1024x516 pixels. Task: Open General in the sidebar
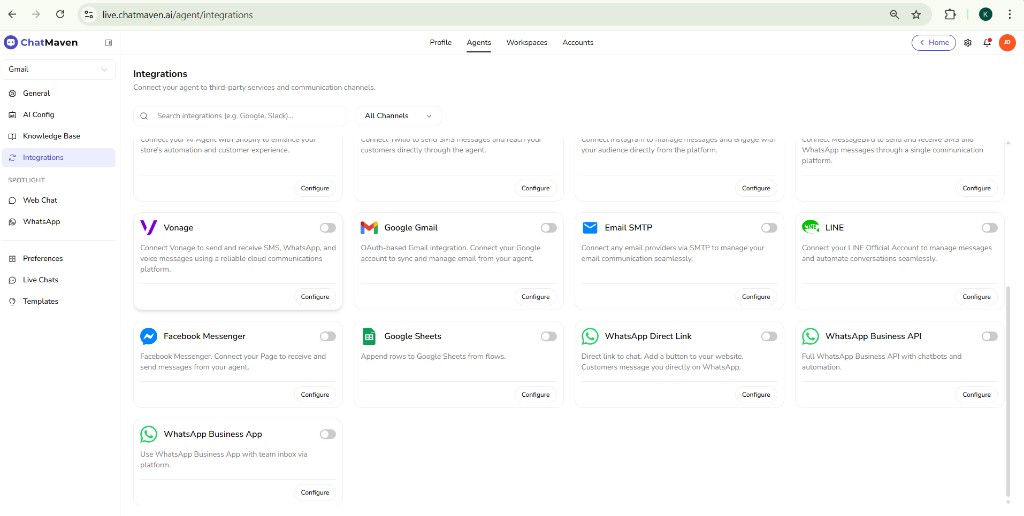click(59, 93)
